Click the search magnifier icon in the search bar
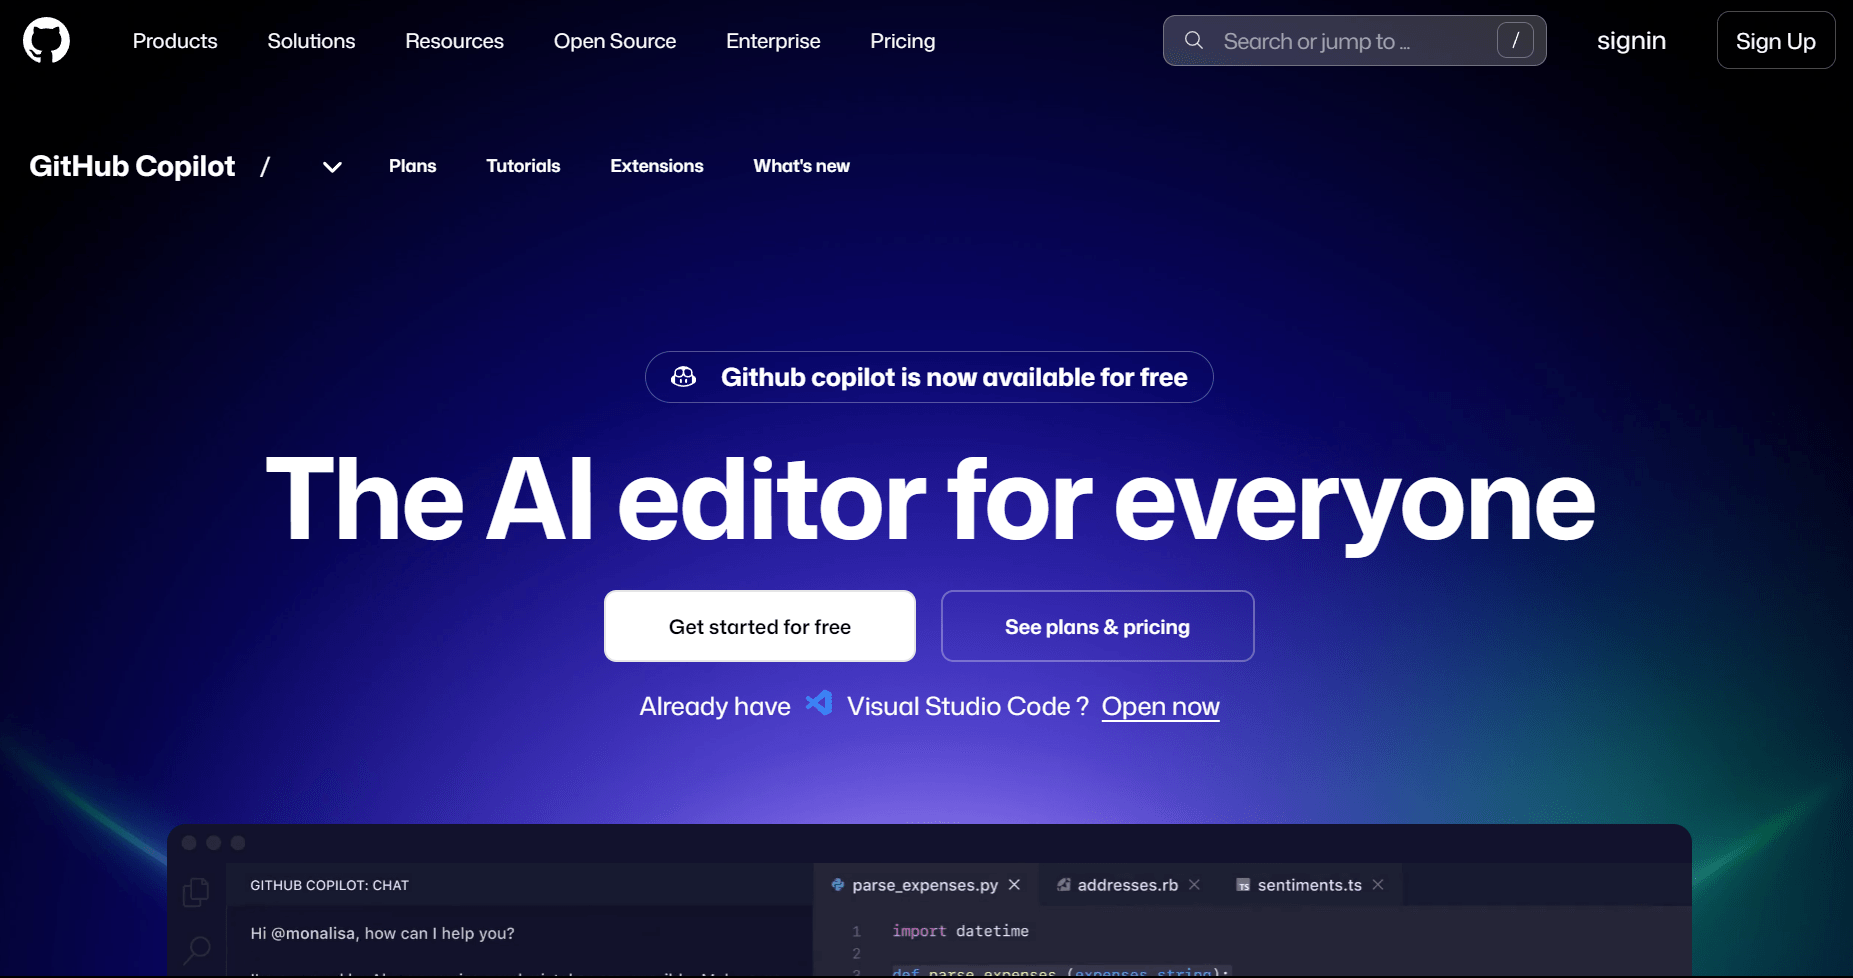1853x978 pixels. pos(1194,40)
